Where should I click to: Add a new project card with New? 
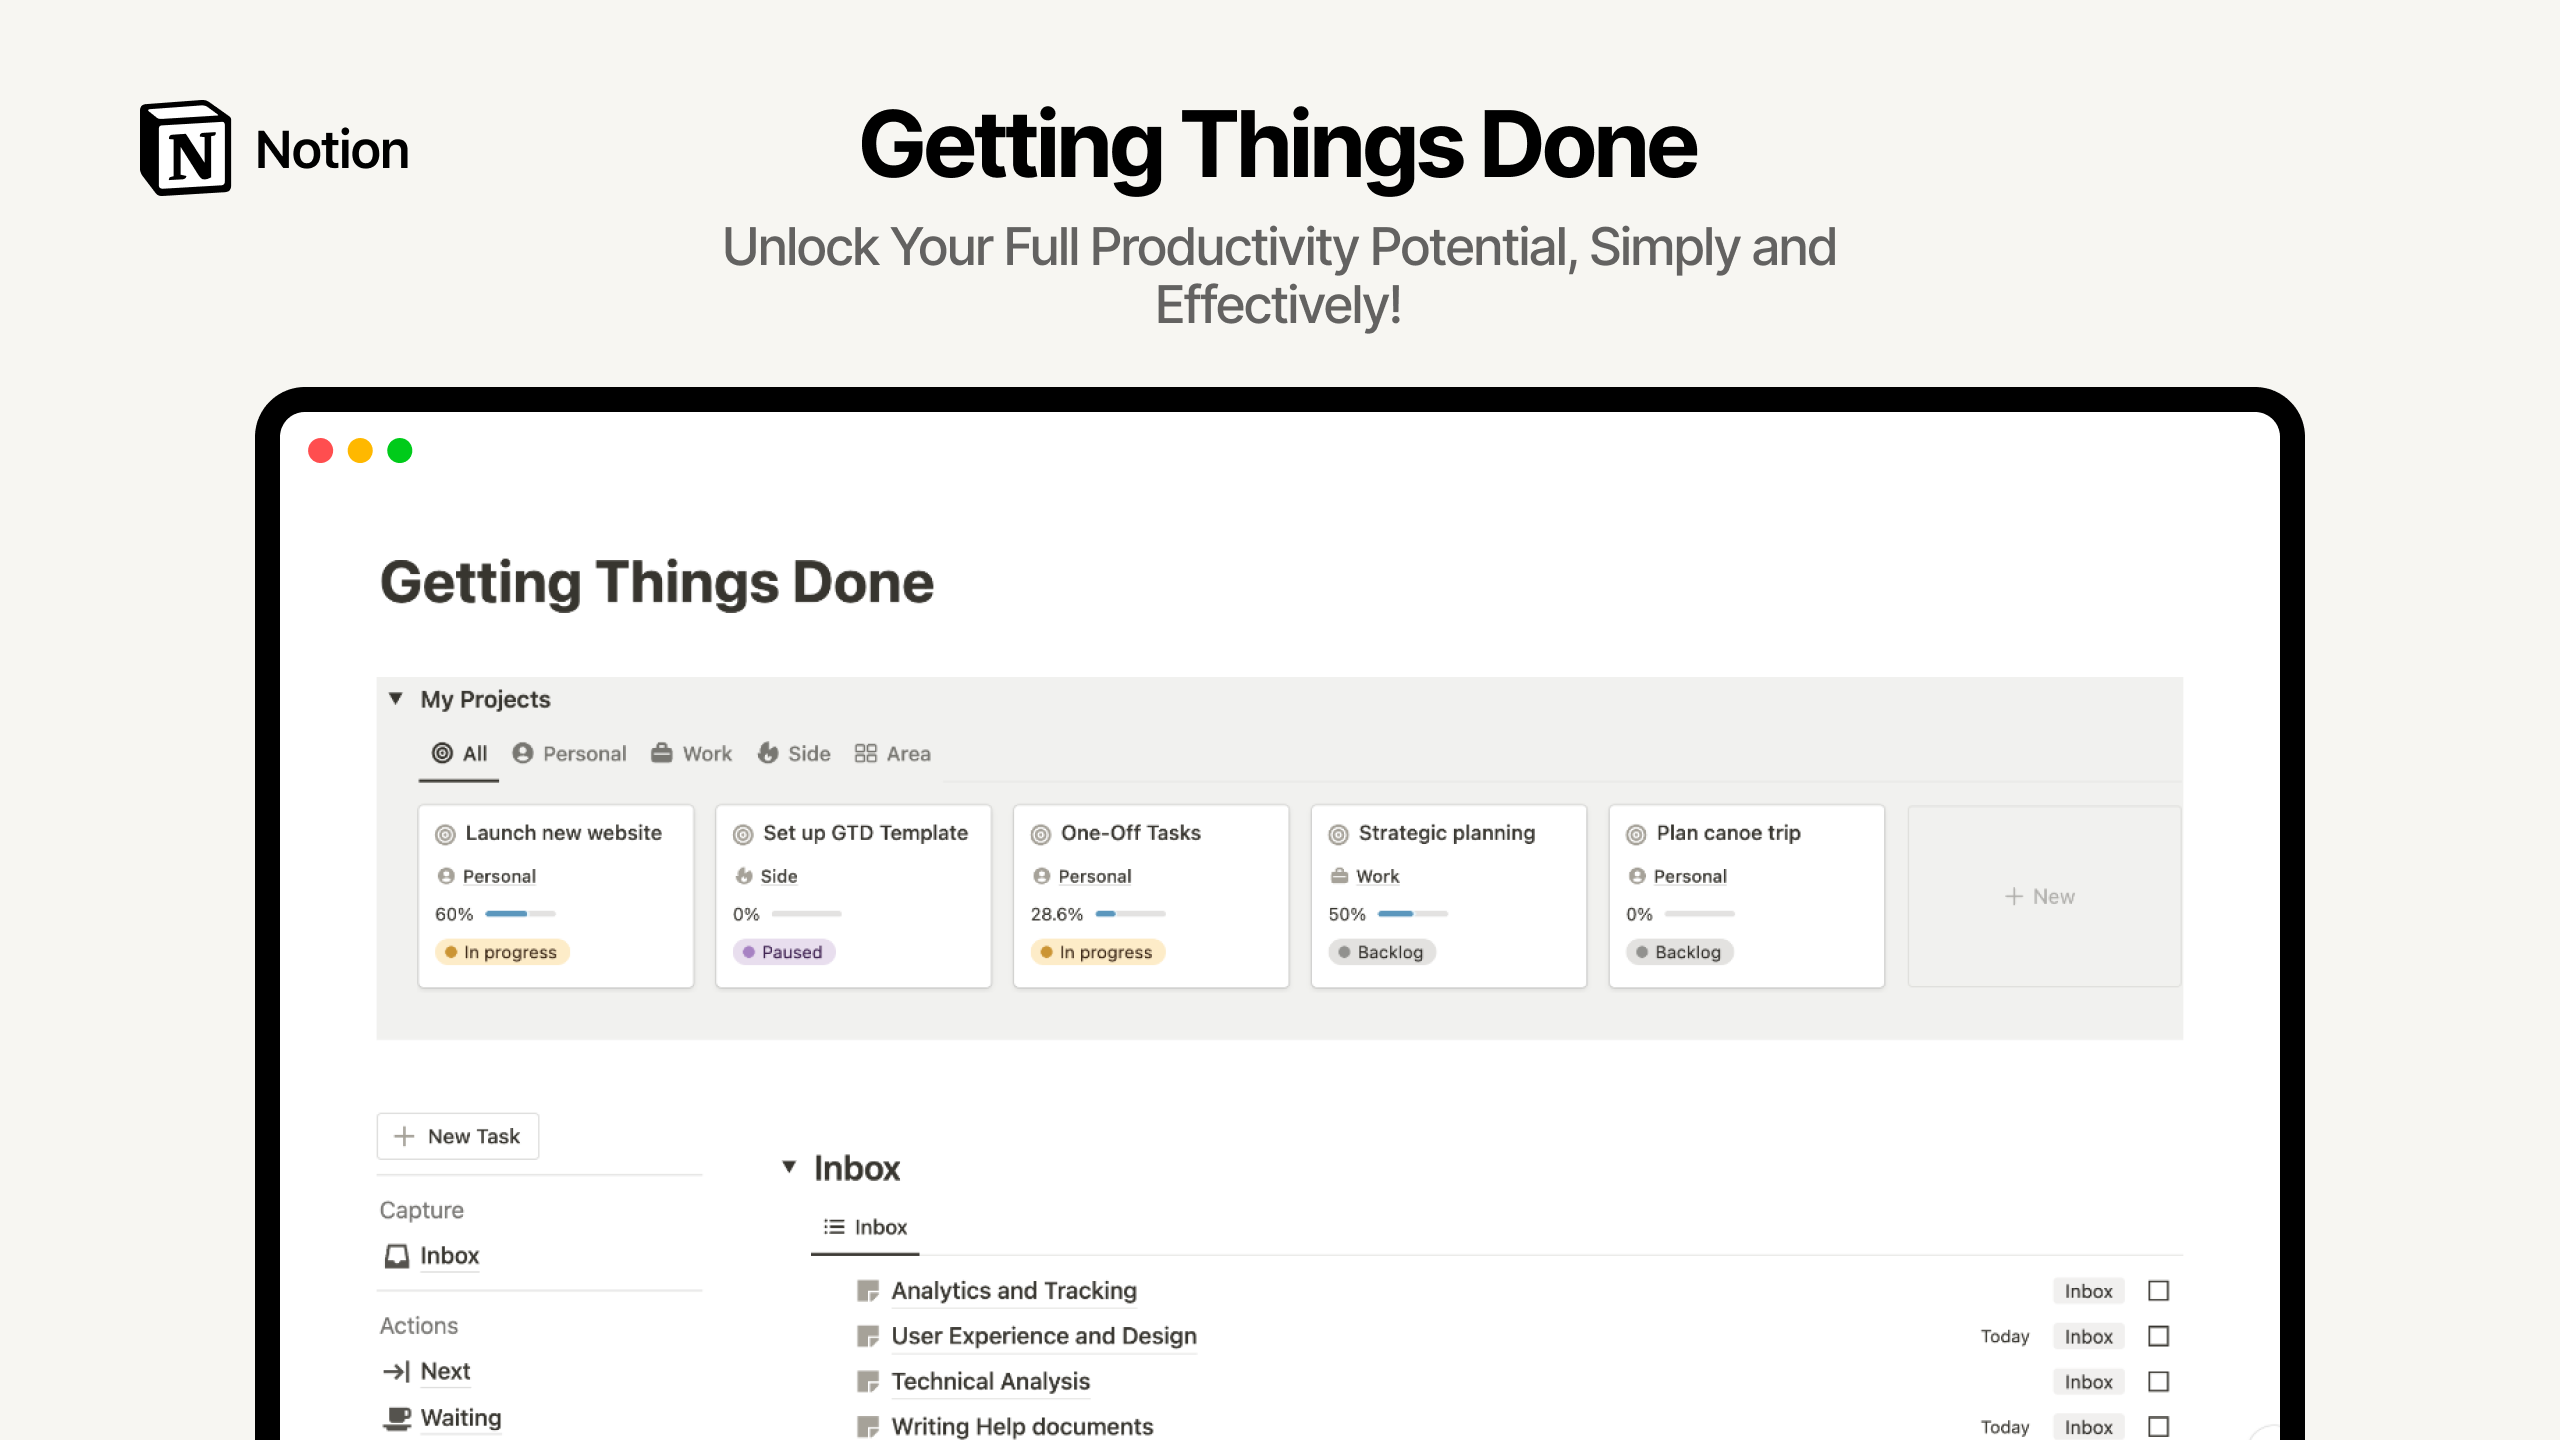click(2040, 897)
